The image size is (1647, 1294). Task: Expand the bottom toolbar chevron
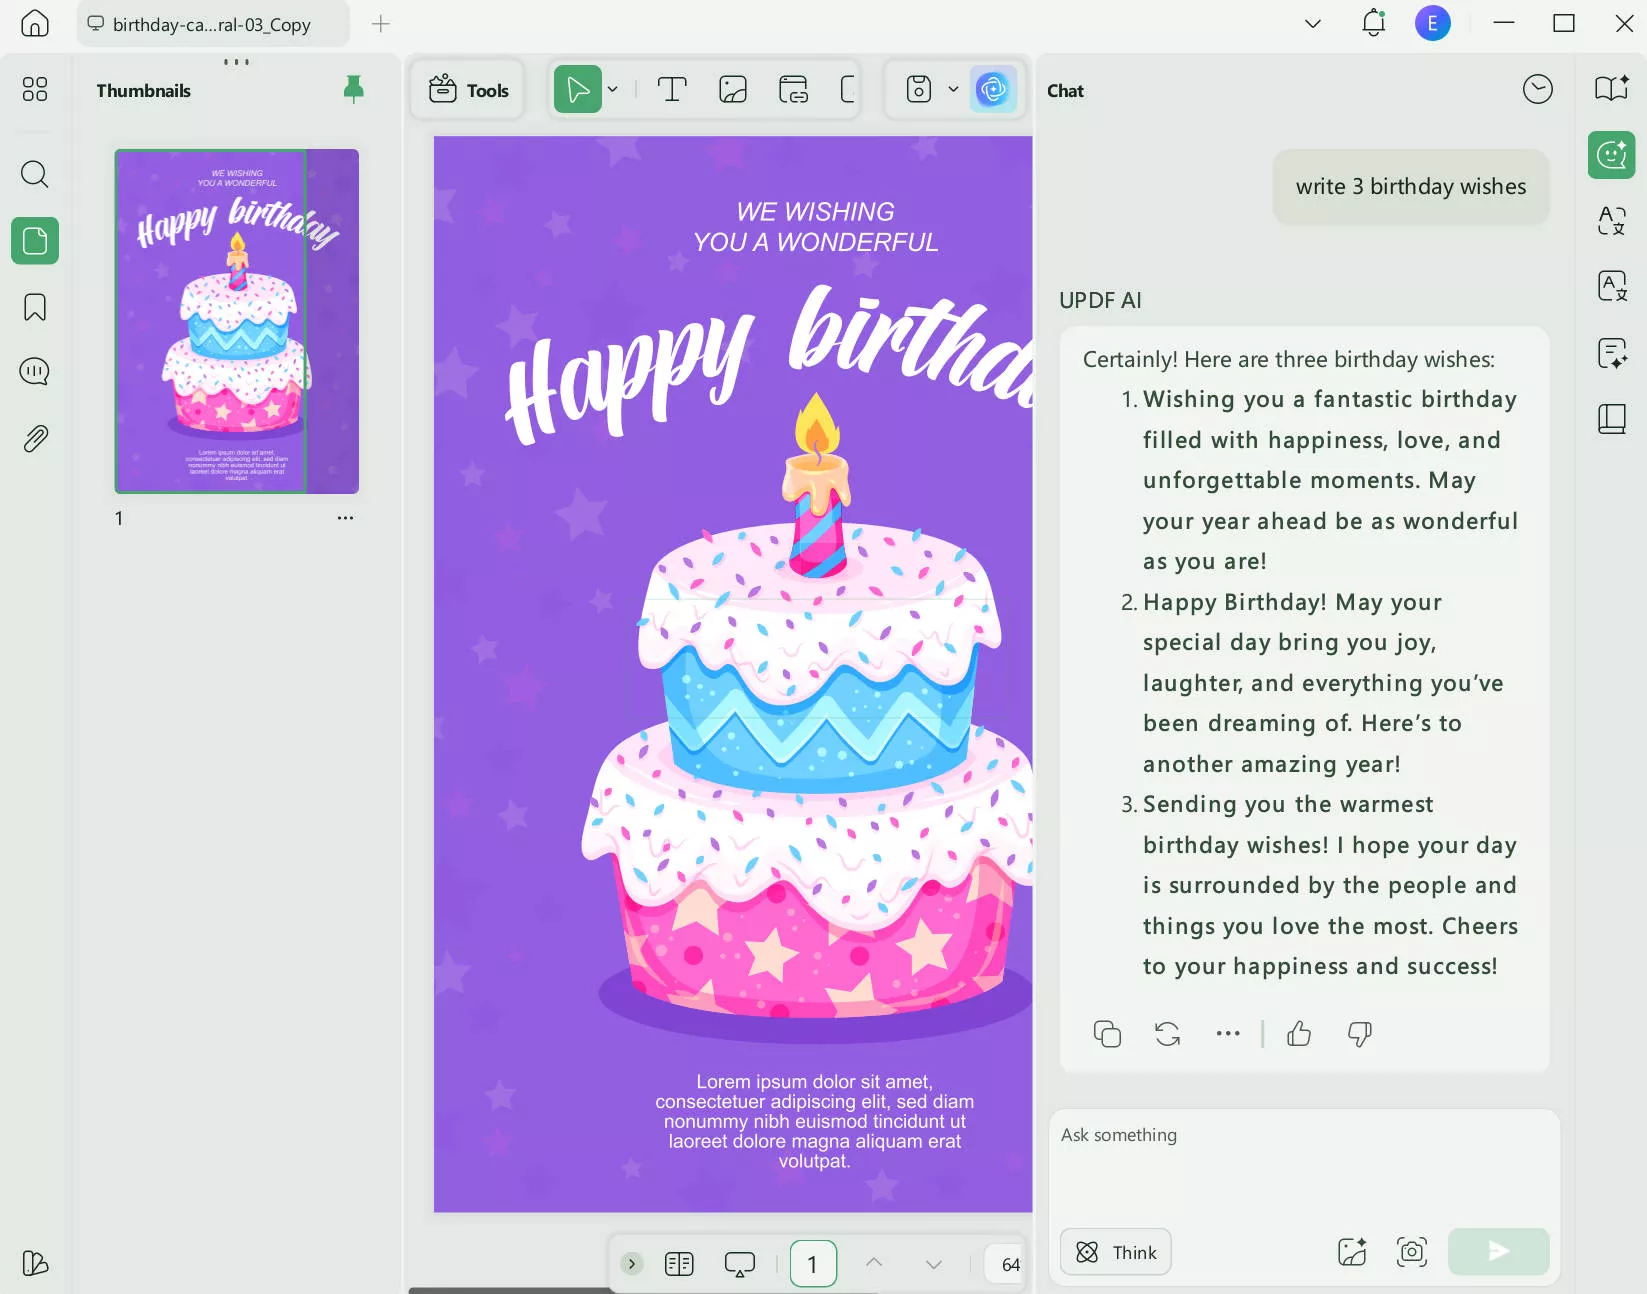click(x=631, y=1264)
